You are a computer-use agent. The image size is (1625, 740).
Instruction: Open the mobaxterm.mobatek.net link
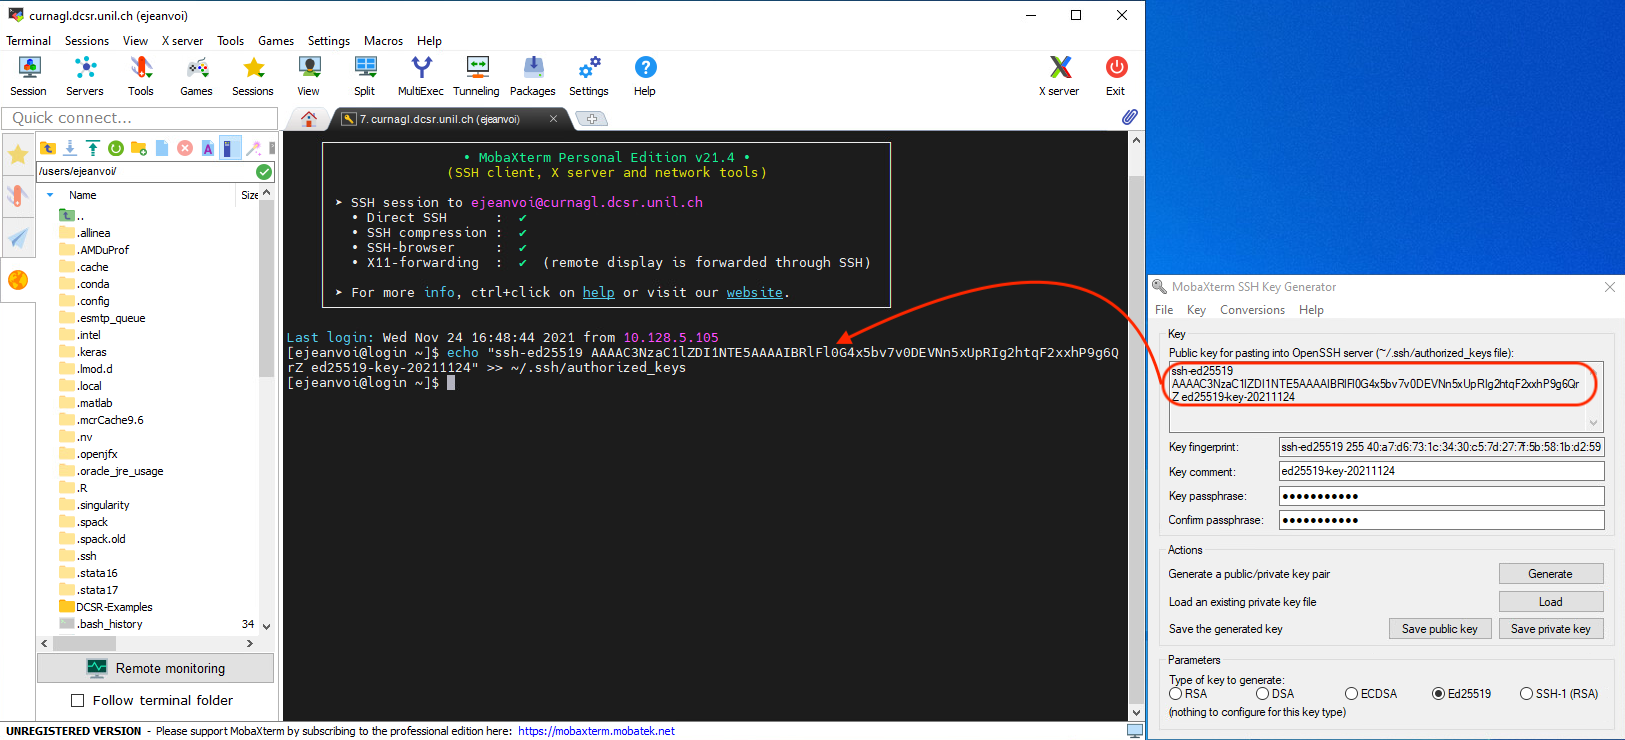tap(596, 731)
